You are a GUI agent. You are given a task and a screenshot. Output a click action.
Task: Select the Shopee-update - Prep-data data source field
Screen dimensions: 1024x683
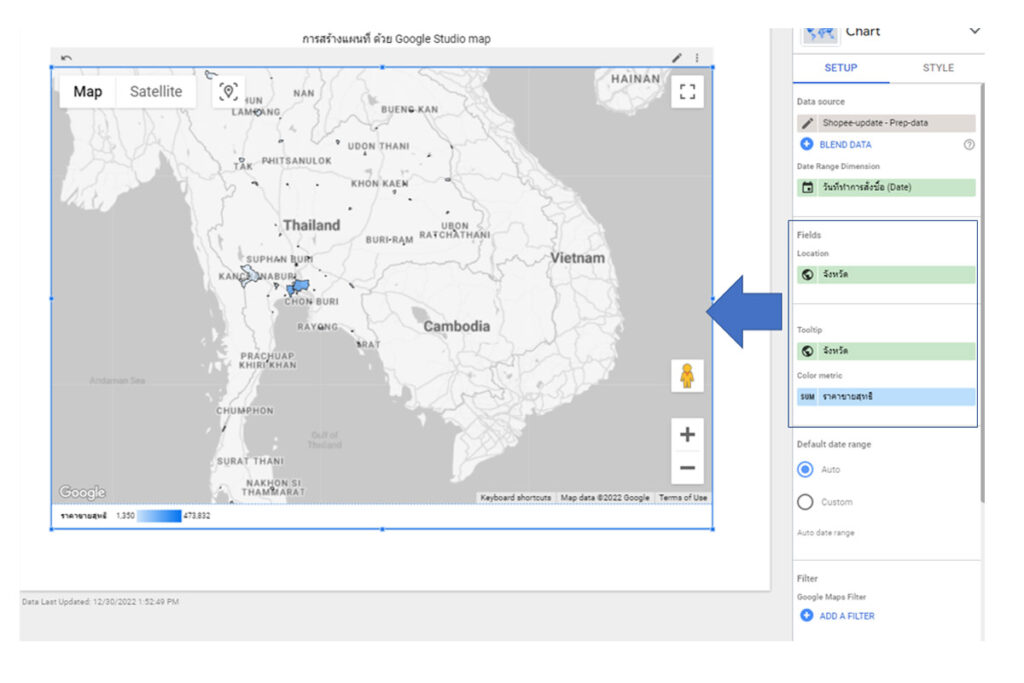point(886,123)
